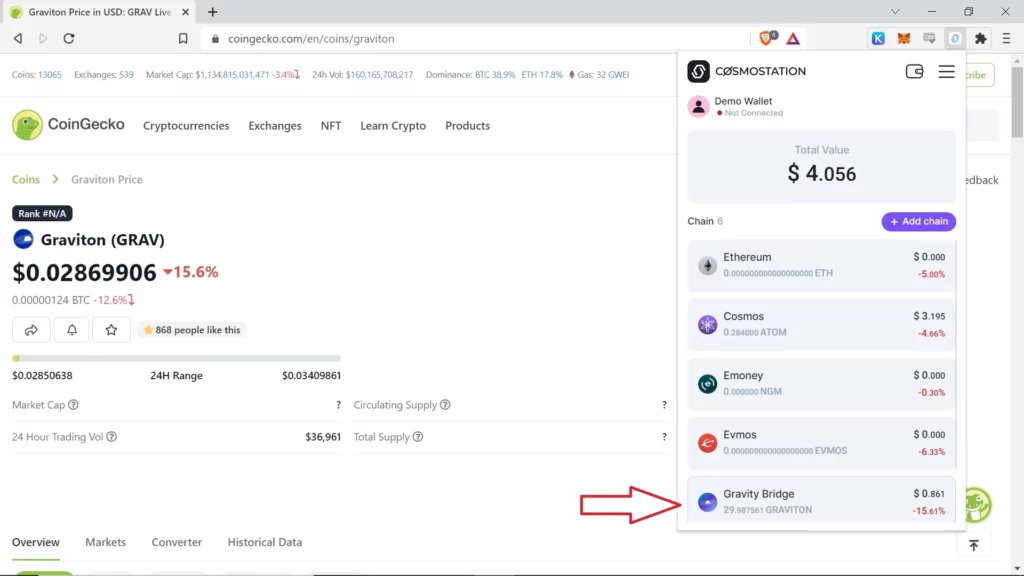The width and height of the screenshot is (1024, 576).
Task: Open the NFT menu
Action: tap(330, 125)
